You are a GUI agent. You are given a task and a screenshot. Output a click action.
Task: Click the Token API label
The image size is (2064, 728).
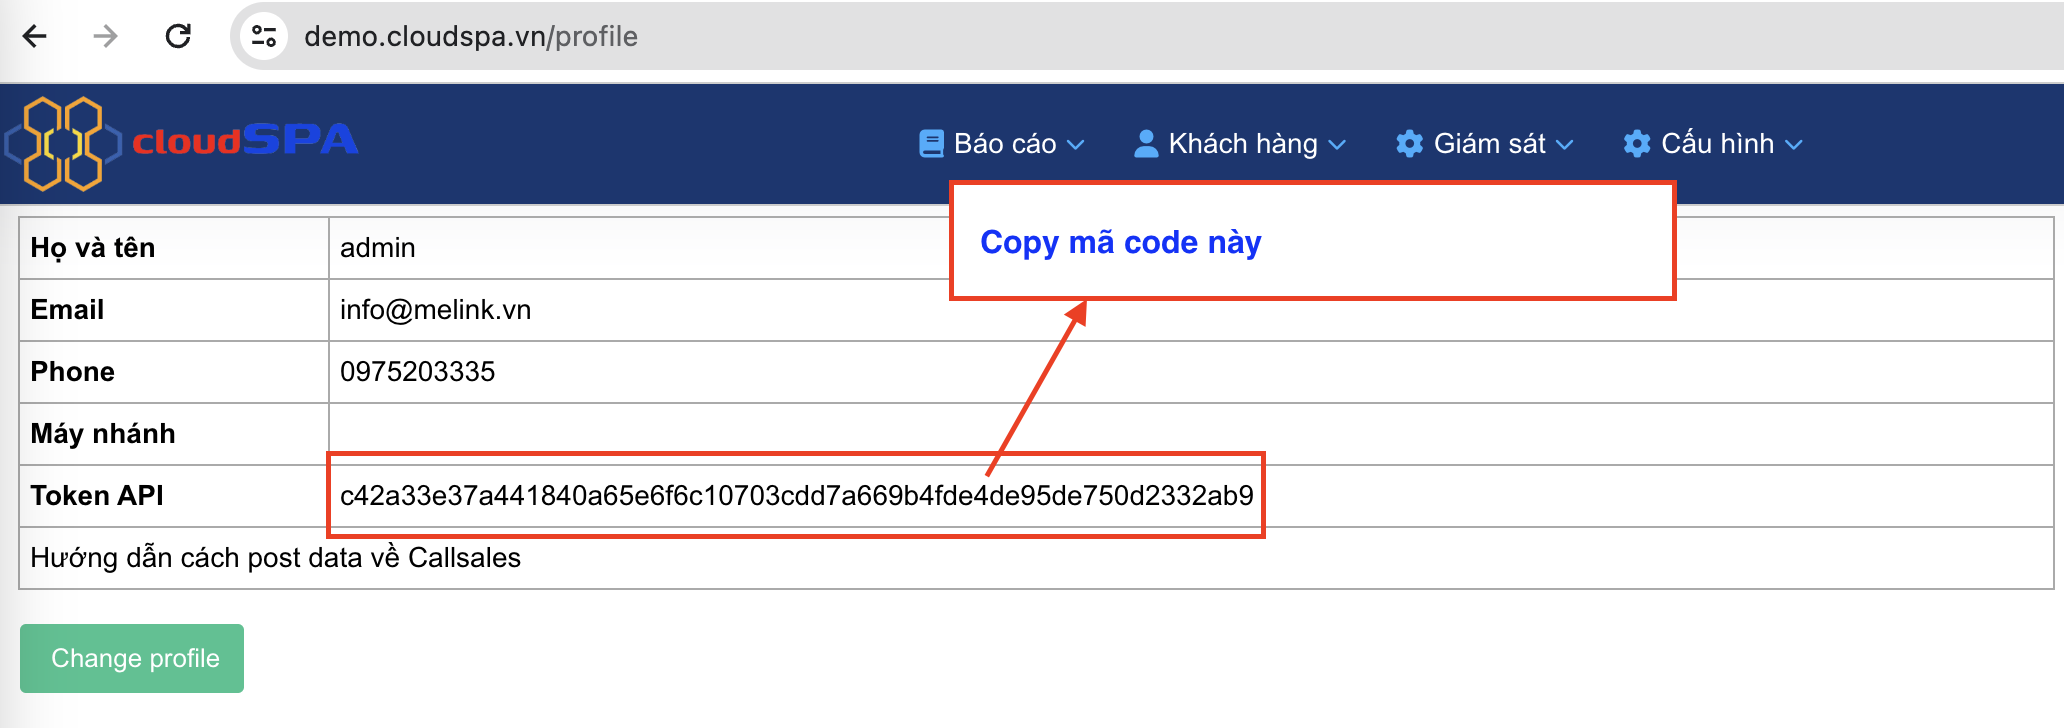(97, 496)
